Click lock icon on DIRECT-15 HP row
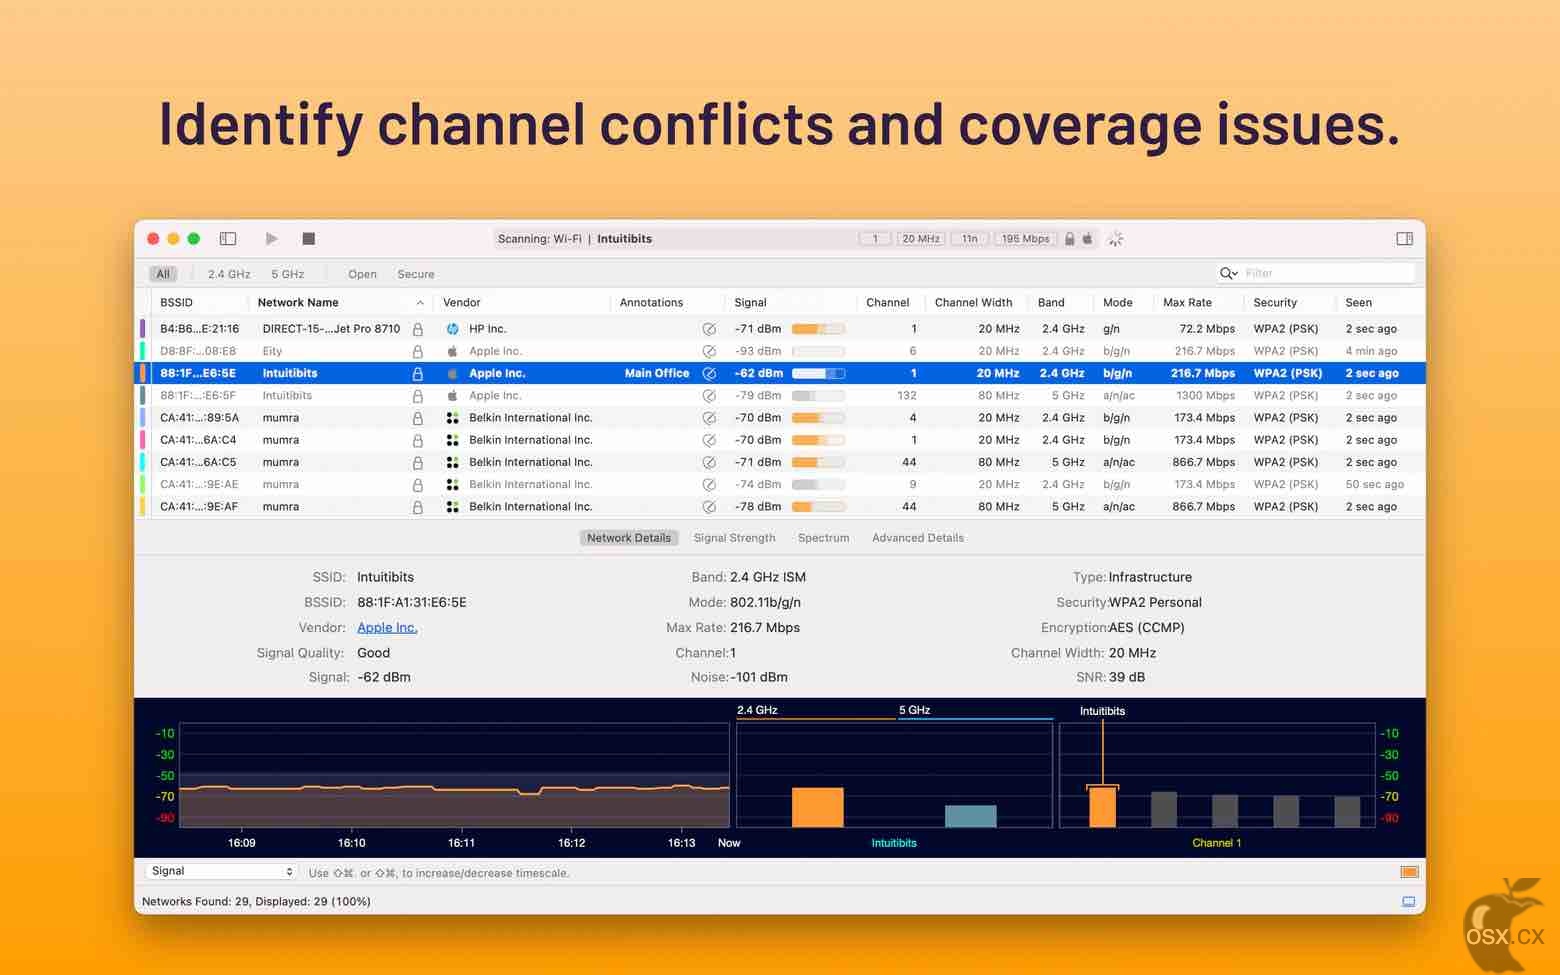 click(x=418, y=329)
